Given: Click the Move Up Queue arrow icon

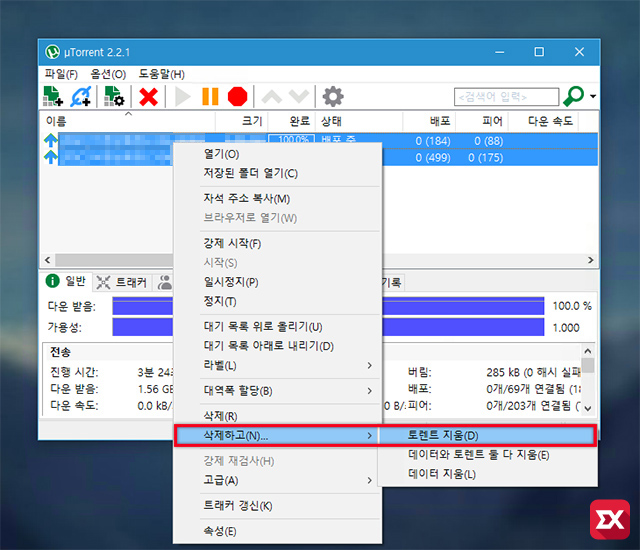Looking at the screenshot, I should click(271, 97).
